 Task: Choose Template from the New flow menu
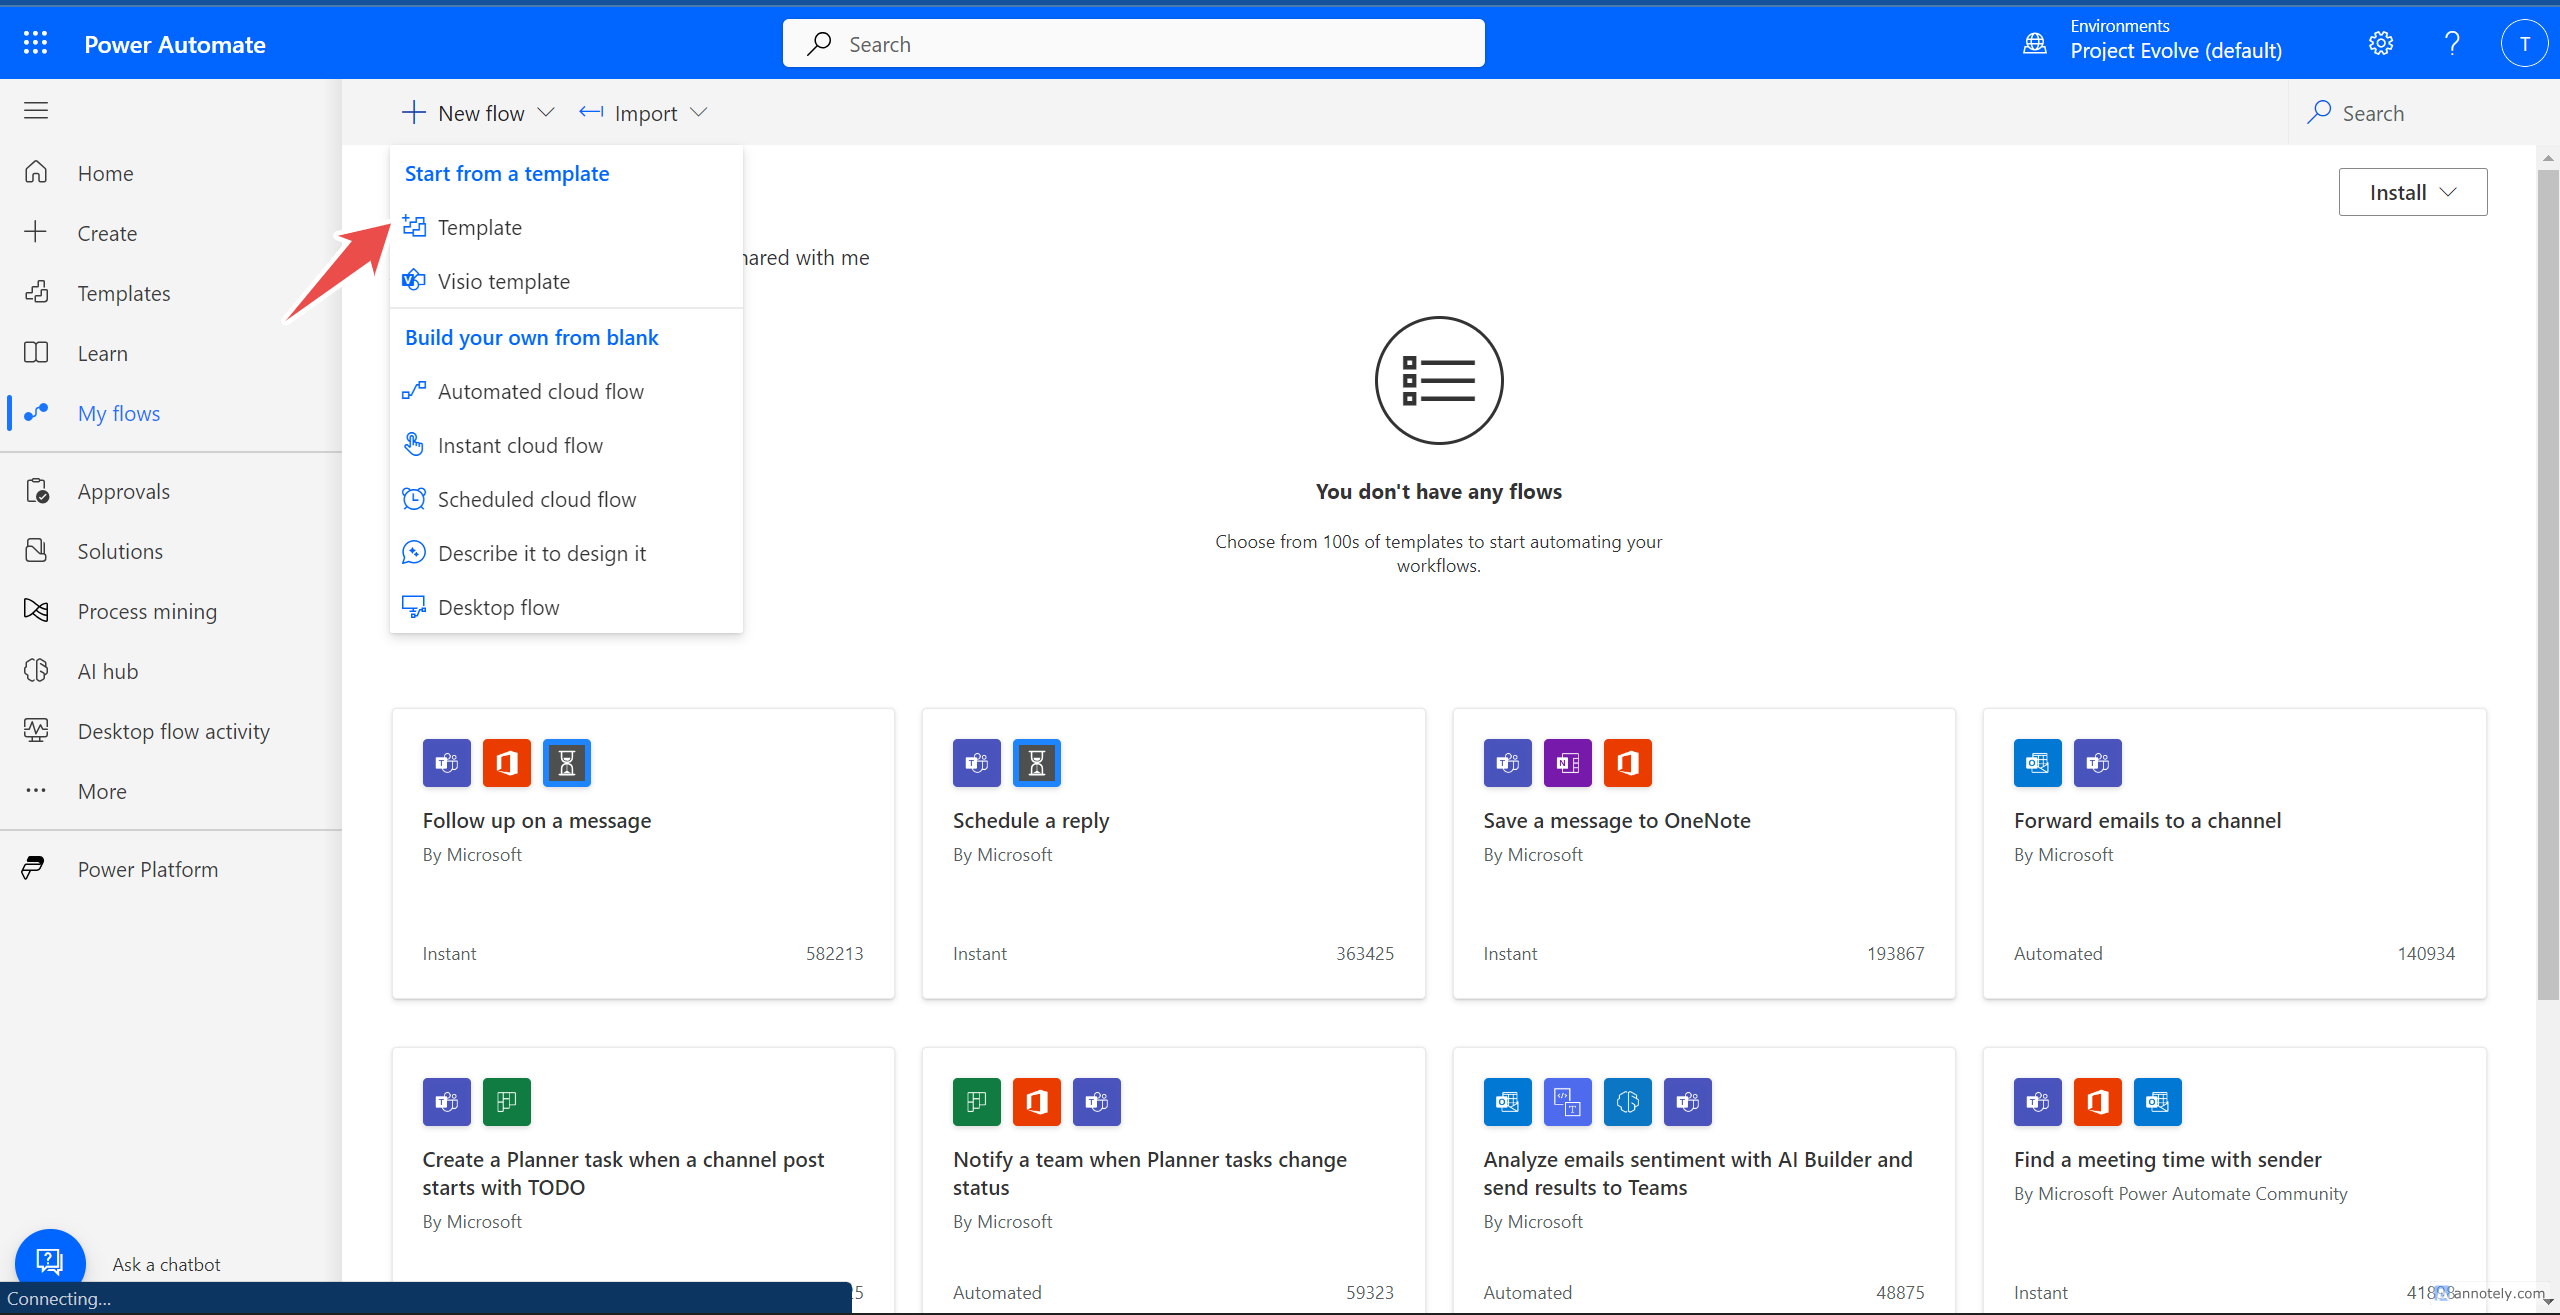(566, 227)
